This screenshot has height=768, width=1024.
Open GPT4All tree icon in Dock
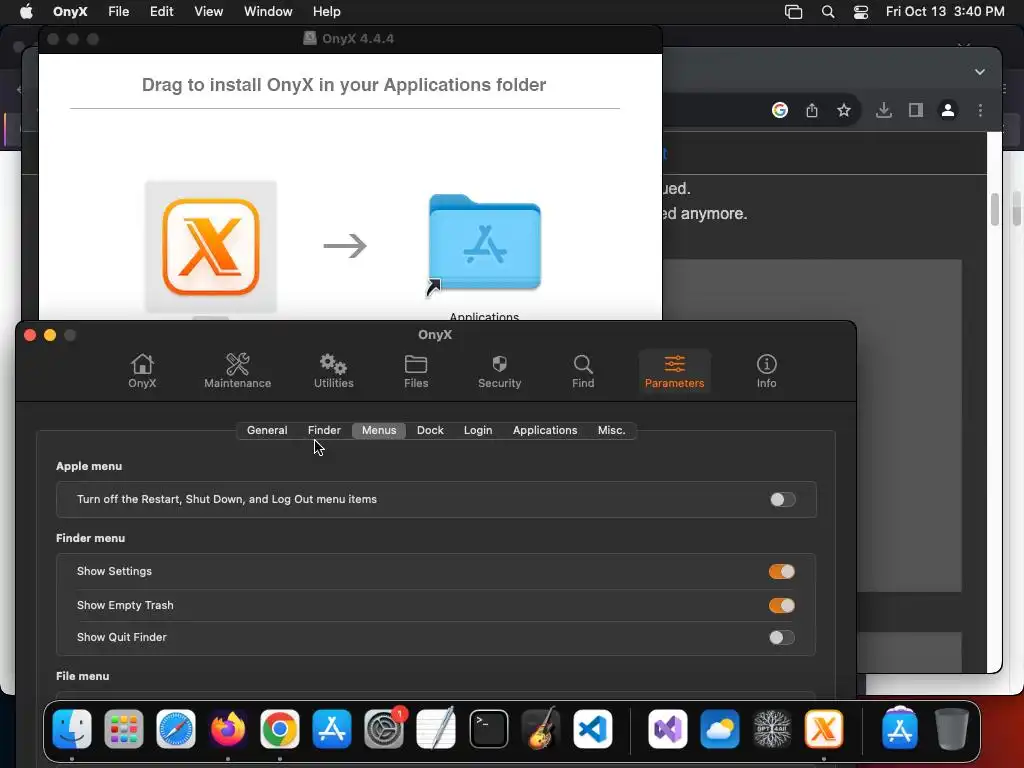coord(772,728)
